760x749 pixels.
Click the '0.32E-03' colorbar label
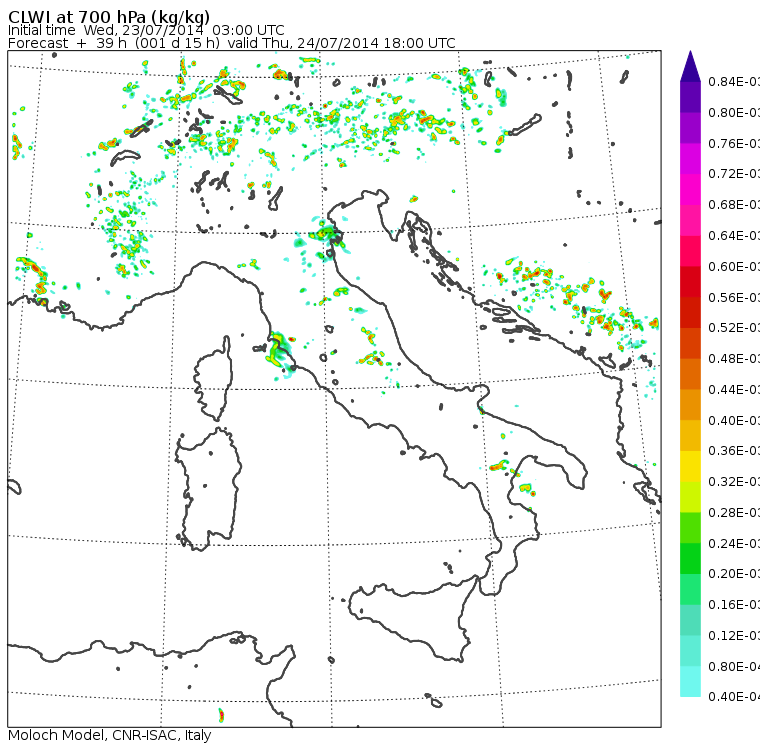(734, 481)
